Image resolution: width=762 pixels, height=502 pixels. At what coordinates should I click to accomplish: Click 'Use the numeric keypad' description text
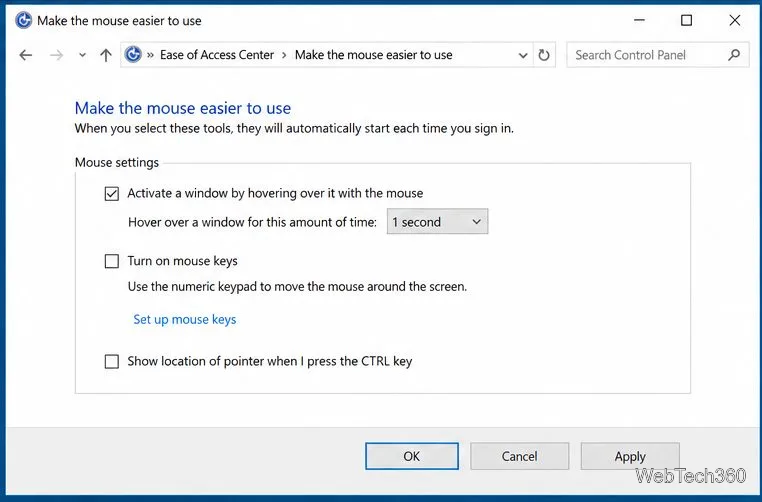click(x=297, y=286)
